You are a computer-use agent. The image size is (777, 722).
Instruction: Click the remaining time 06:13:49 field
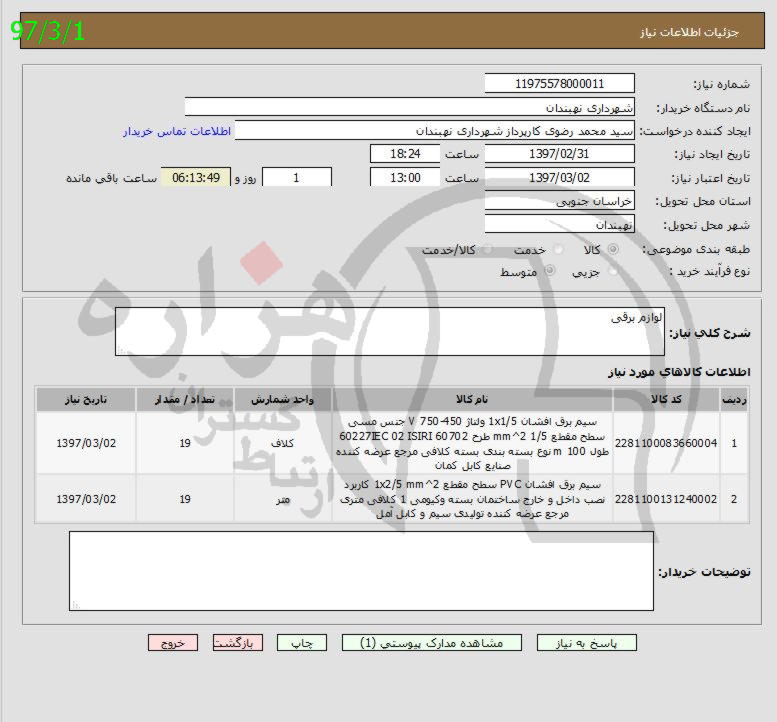(x=196, y=177)
